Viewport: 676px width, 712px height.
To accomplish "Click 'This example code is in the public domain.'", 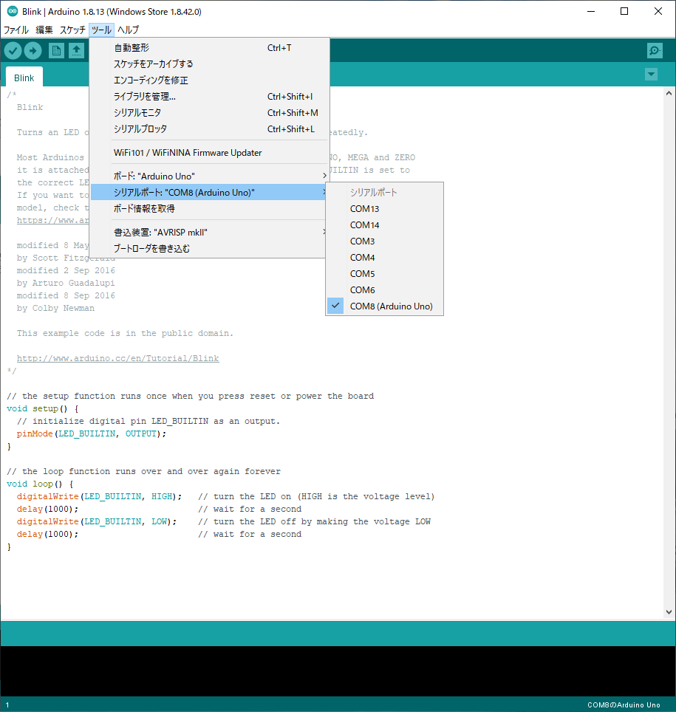I will [125, 333].
